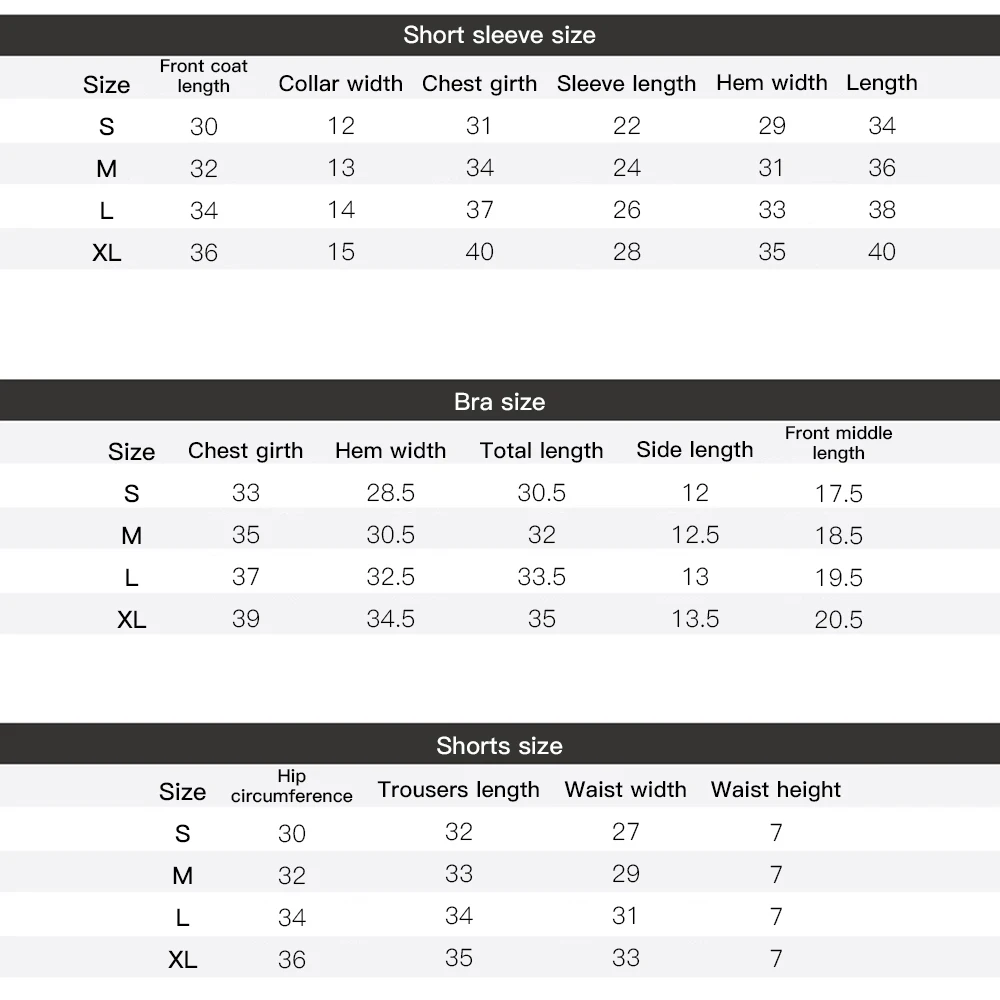This screenshot has height=1000, width=1000.
Task: Click the Short sleeve size header bar
Action: tap(500, 35)
